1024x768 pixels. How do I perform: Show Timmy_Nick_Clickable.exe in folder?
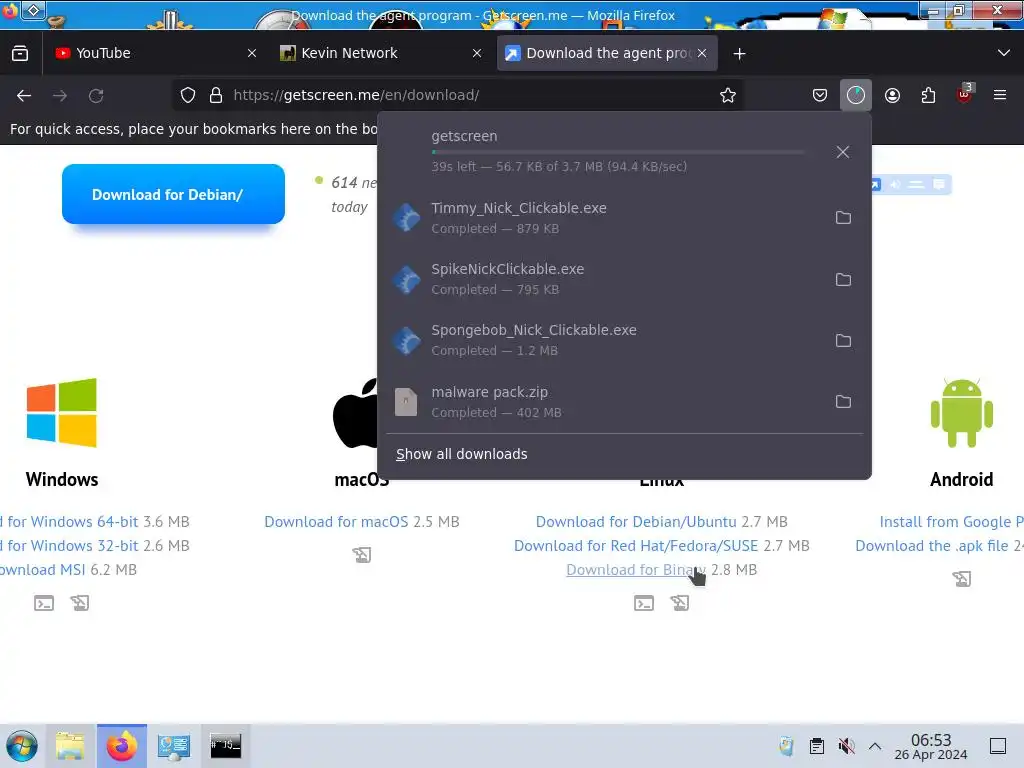point(843,217)
